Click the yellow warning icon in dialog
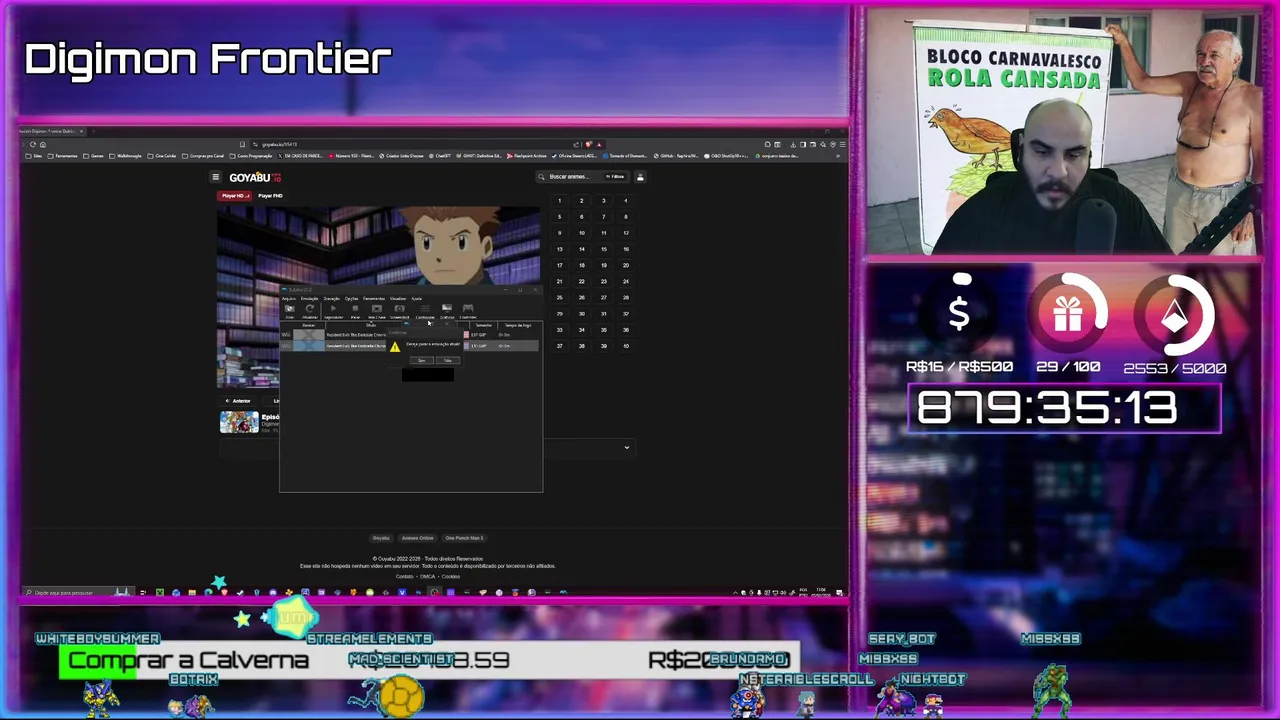This screenshot has width=1280, height=720. pyautogui.click(x=395, y=347)
